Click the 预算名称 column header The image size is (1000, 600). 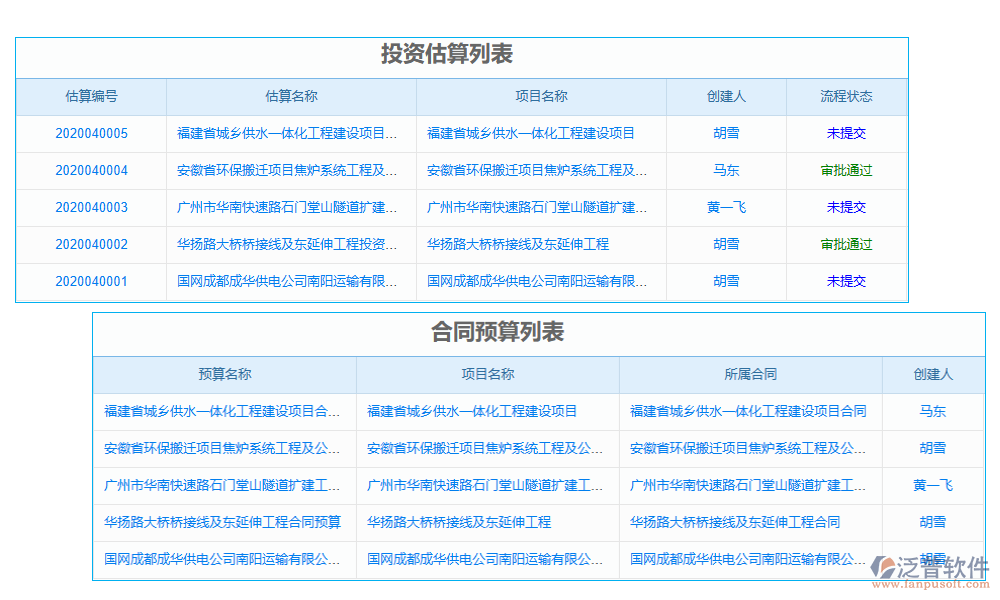225,375
